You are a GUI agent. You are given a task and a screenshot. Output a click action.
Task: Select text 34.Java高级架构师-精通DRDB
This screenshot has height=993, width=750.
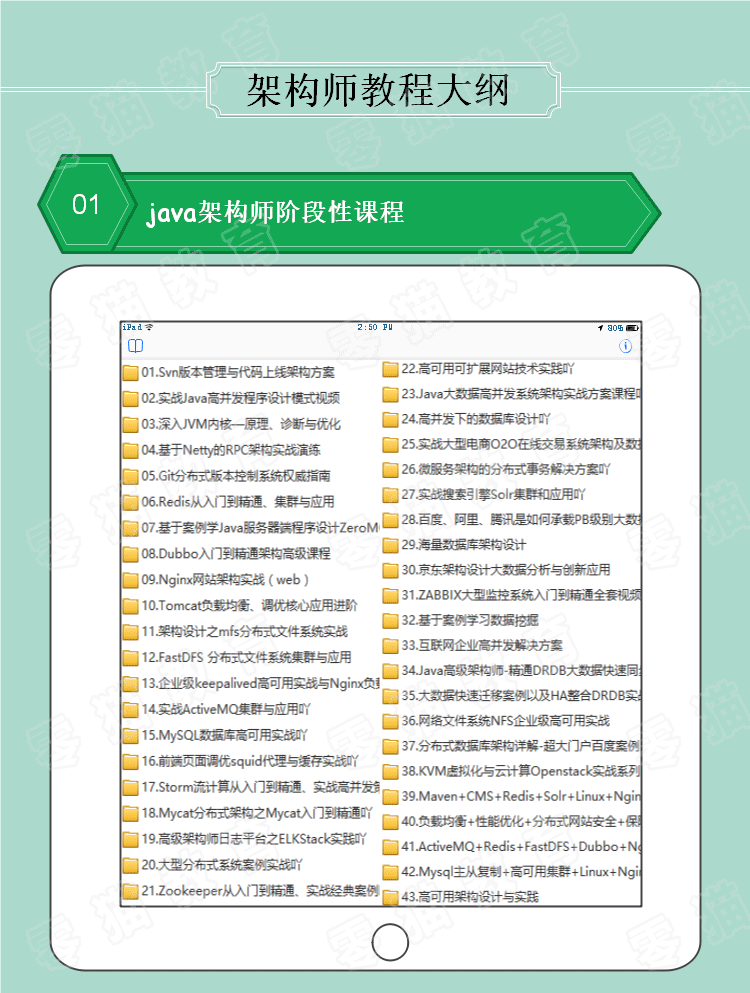(x=521, y=670)
